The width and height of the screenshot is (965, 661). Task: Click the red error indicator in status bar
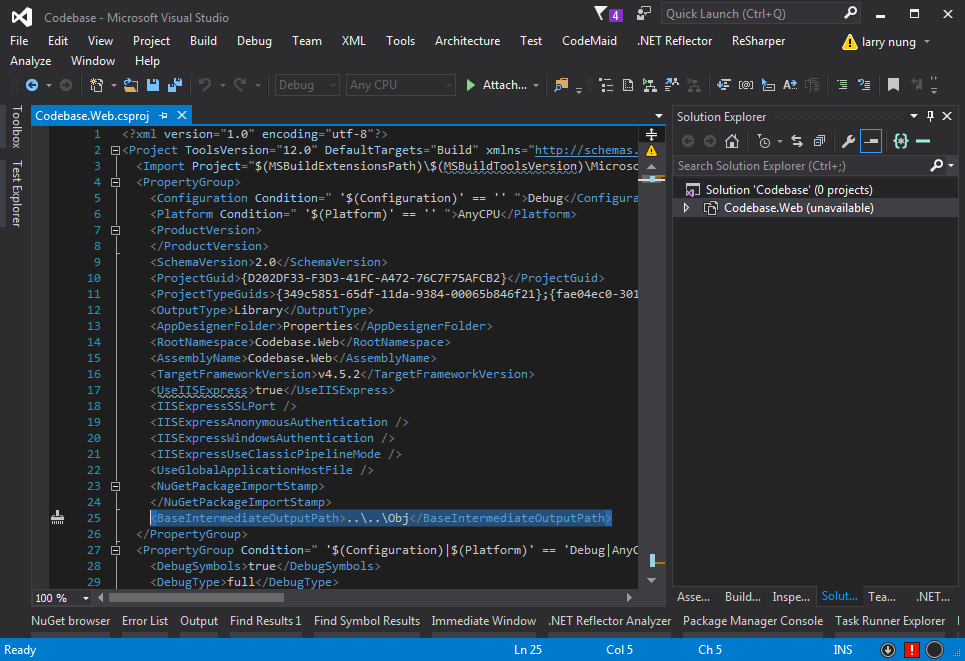click(x=911, y=650)
